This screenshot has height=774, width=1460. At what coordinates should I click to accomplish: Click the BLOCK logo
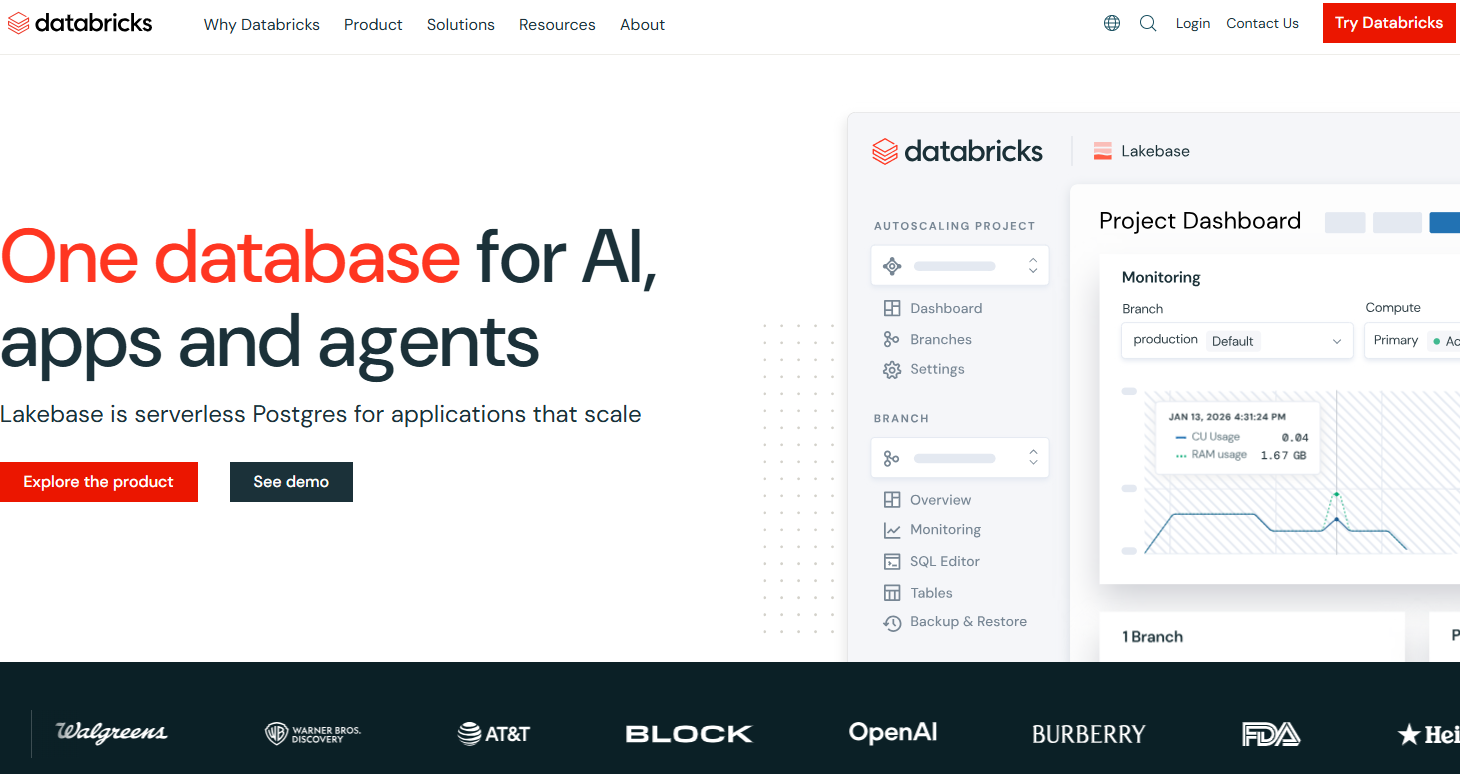point(689,734)
